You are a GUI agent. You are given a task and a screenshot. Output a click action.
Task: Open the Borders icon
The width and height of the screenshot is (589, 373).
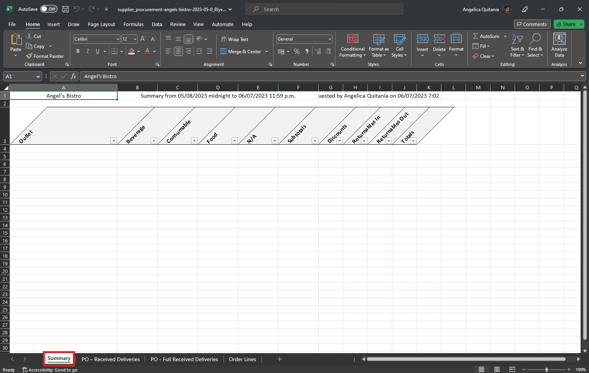point(115,51)
